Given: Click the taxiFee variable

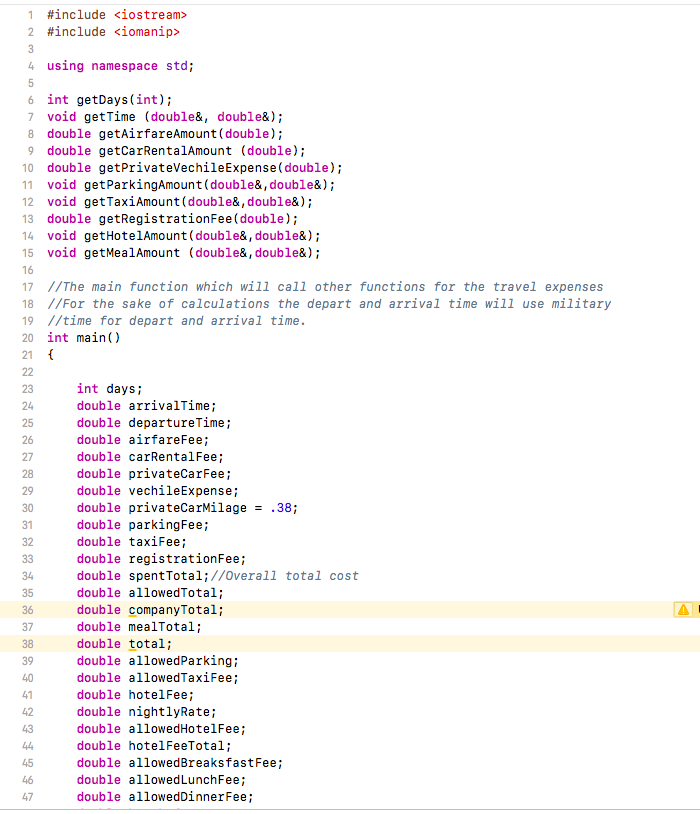Looking at the screenshot, I should [154, 542].
